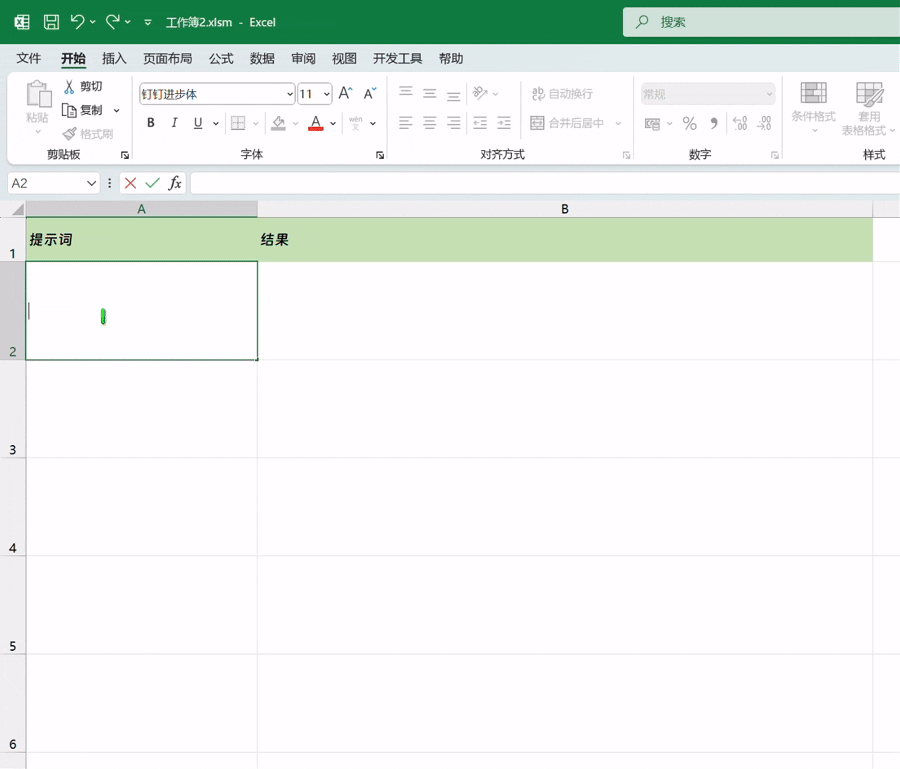Click the Save icon in title bar
Image resolution: width=900 pixels, height=769 pixels.
[51, 22]
